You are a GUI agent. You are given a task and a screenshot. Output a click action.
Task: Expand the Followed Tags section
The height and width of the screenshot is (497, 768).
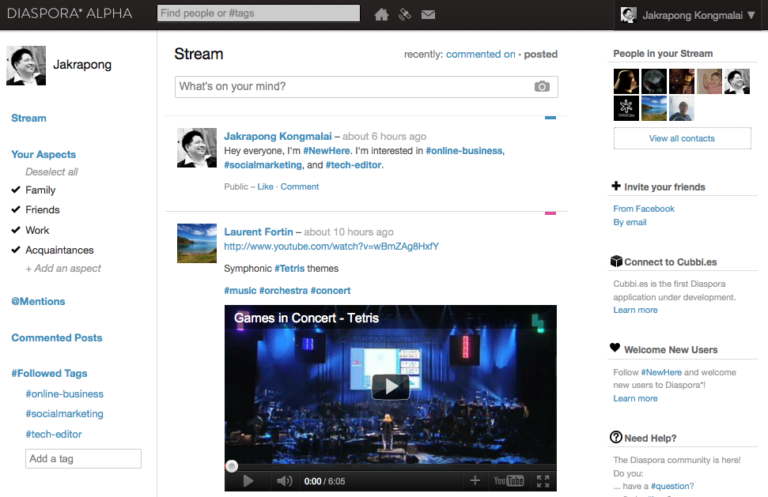49,373
